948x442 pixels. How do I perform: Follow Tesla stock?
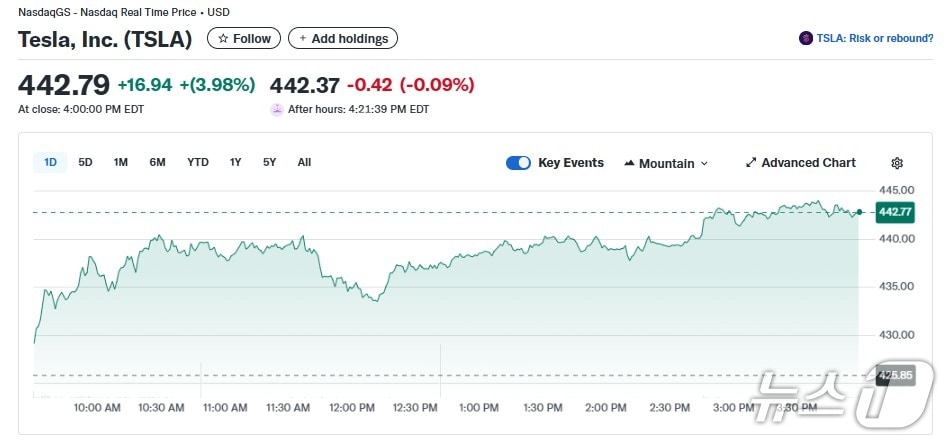(244, 39)
